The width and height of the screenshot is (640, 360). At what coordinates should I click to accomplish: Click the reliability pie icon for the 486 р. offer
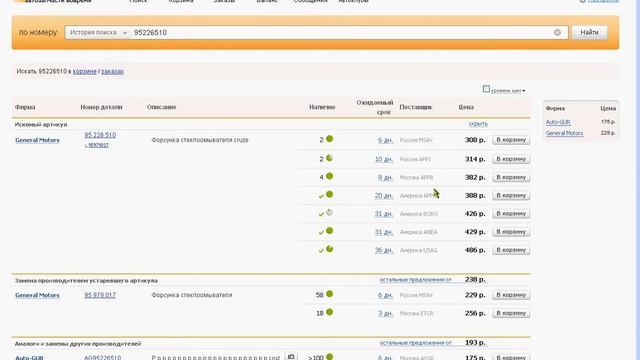coord(329,249)
